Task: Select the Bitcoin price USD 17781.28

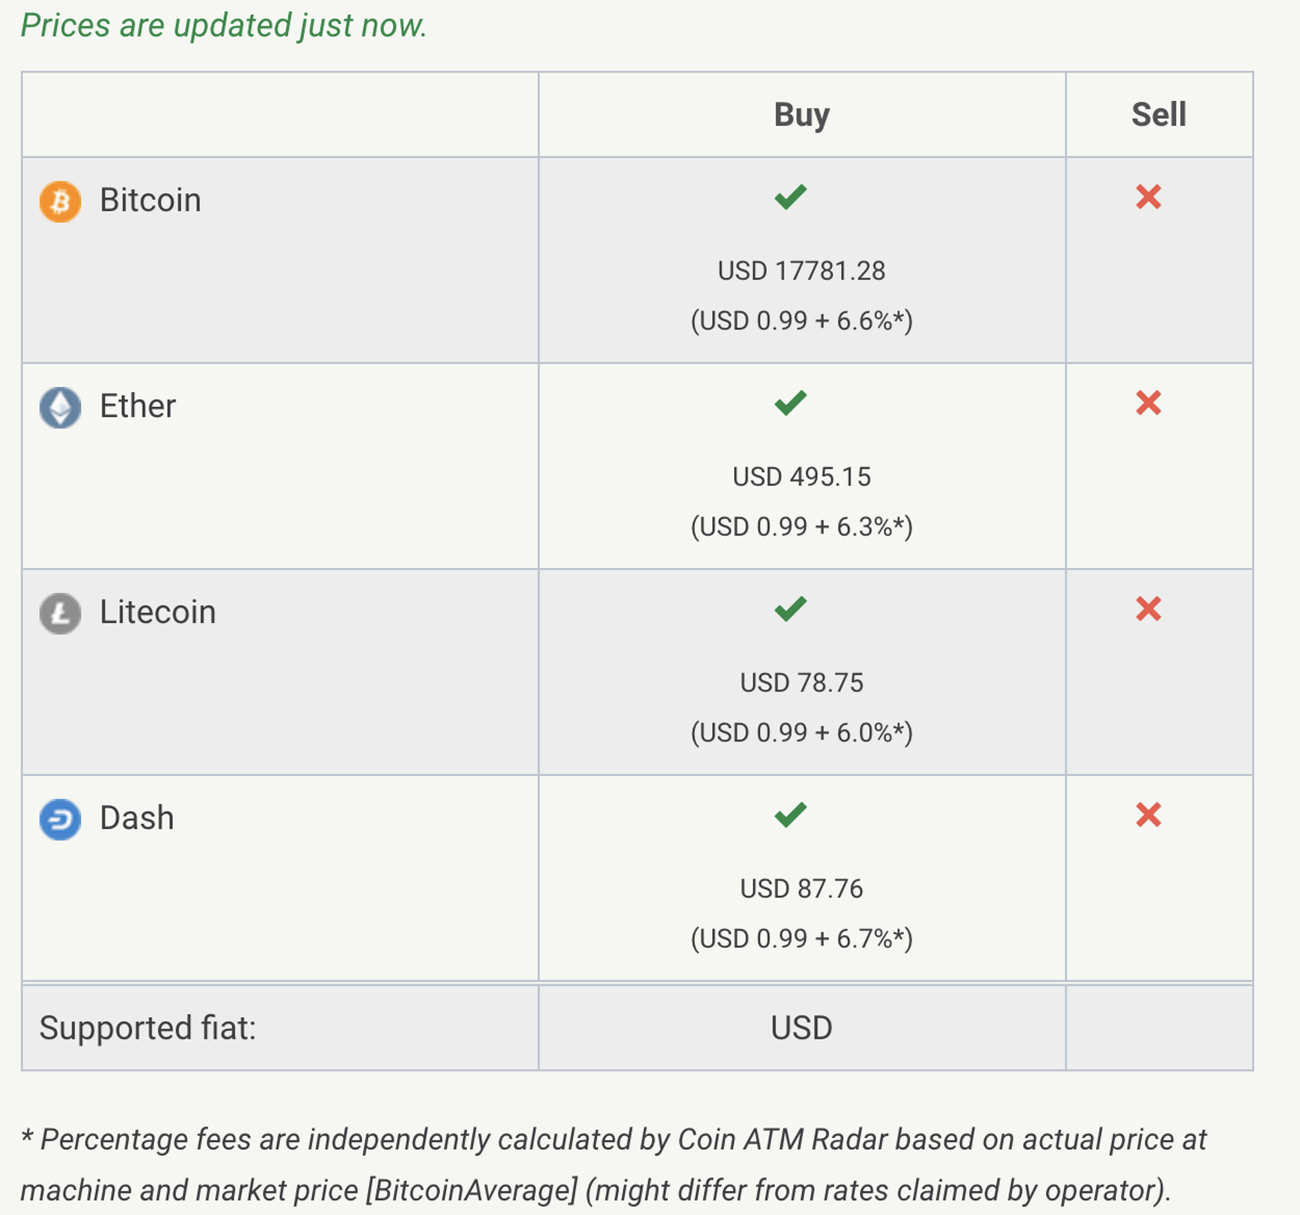Action: tap(802, 271)
